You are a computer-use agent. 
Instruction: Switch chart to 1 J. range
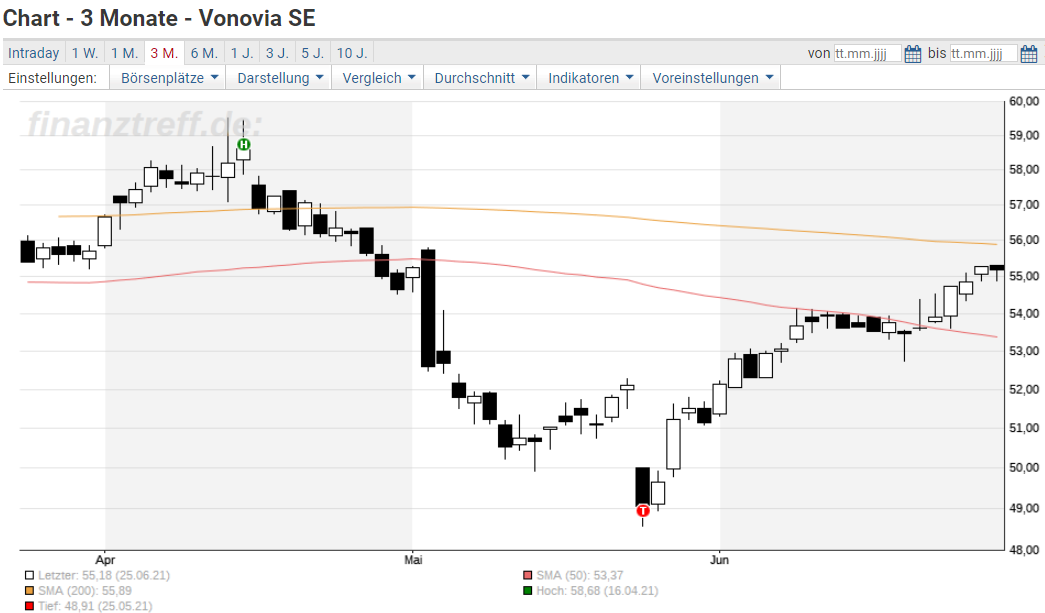pyautogui.click(x=243, y=53)
